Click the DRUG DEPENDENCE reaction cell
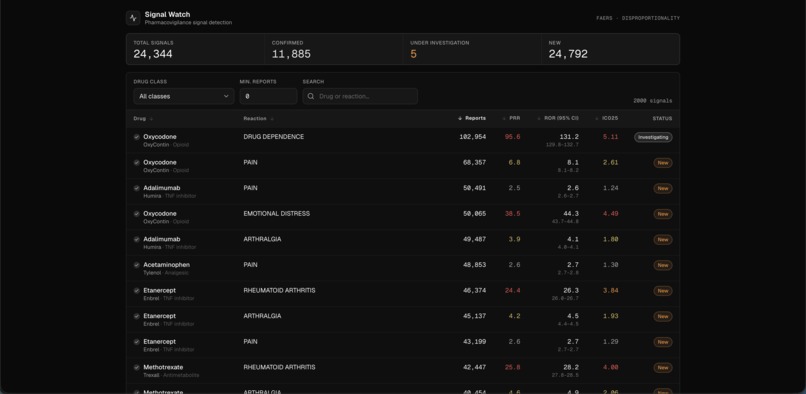 pyautogui.click(x=273, y=137)
